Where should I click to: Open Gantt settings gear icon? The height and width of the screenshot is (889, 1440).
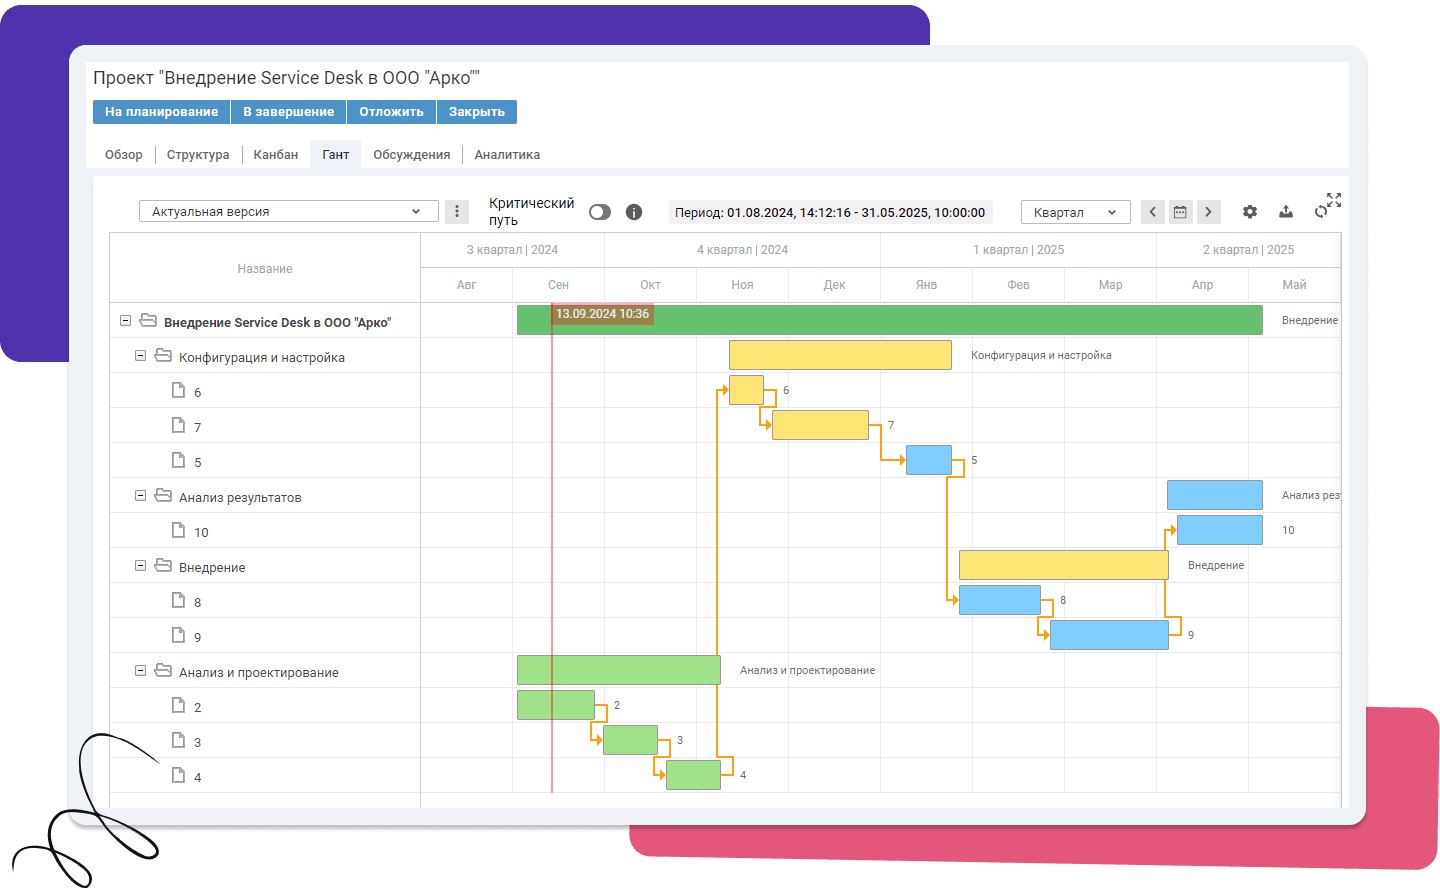pos(1250,212)
